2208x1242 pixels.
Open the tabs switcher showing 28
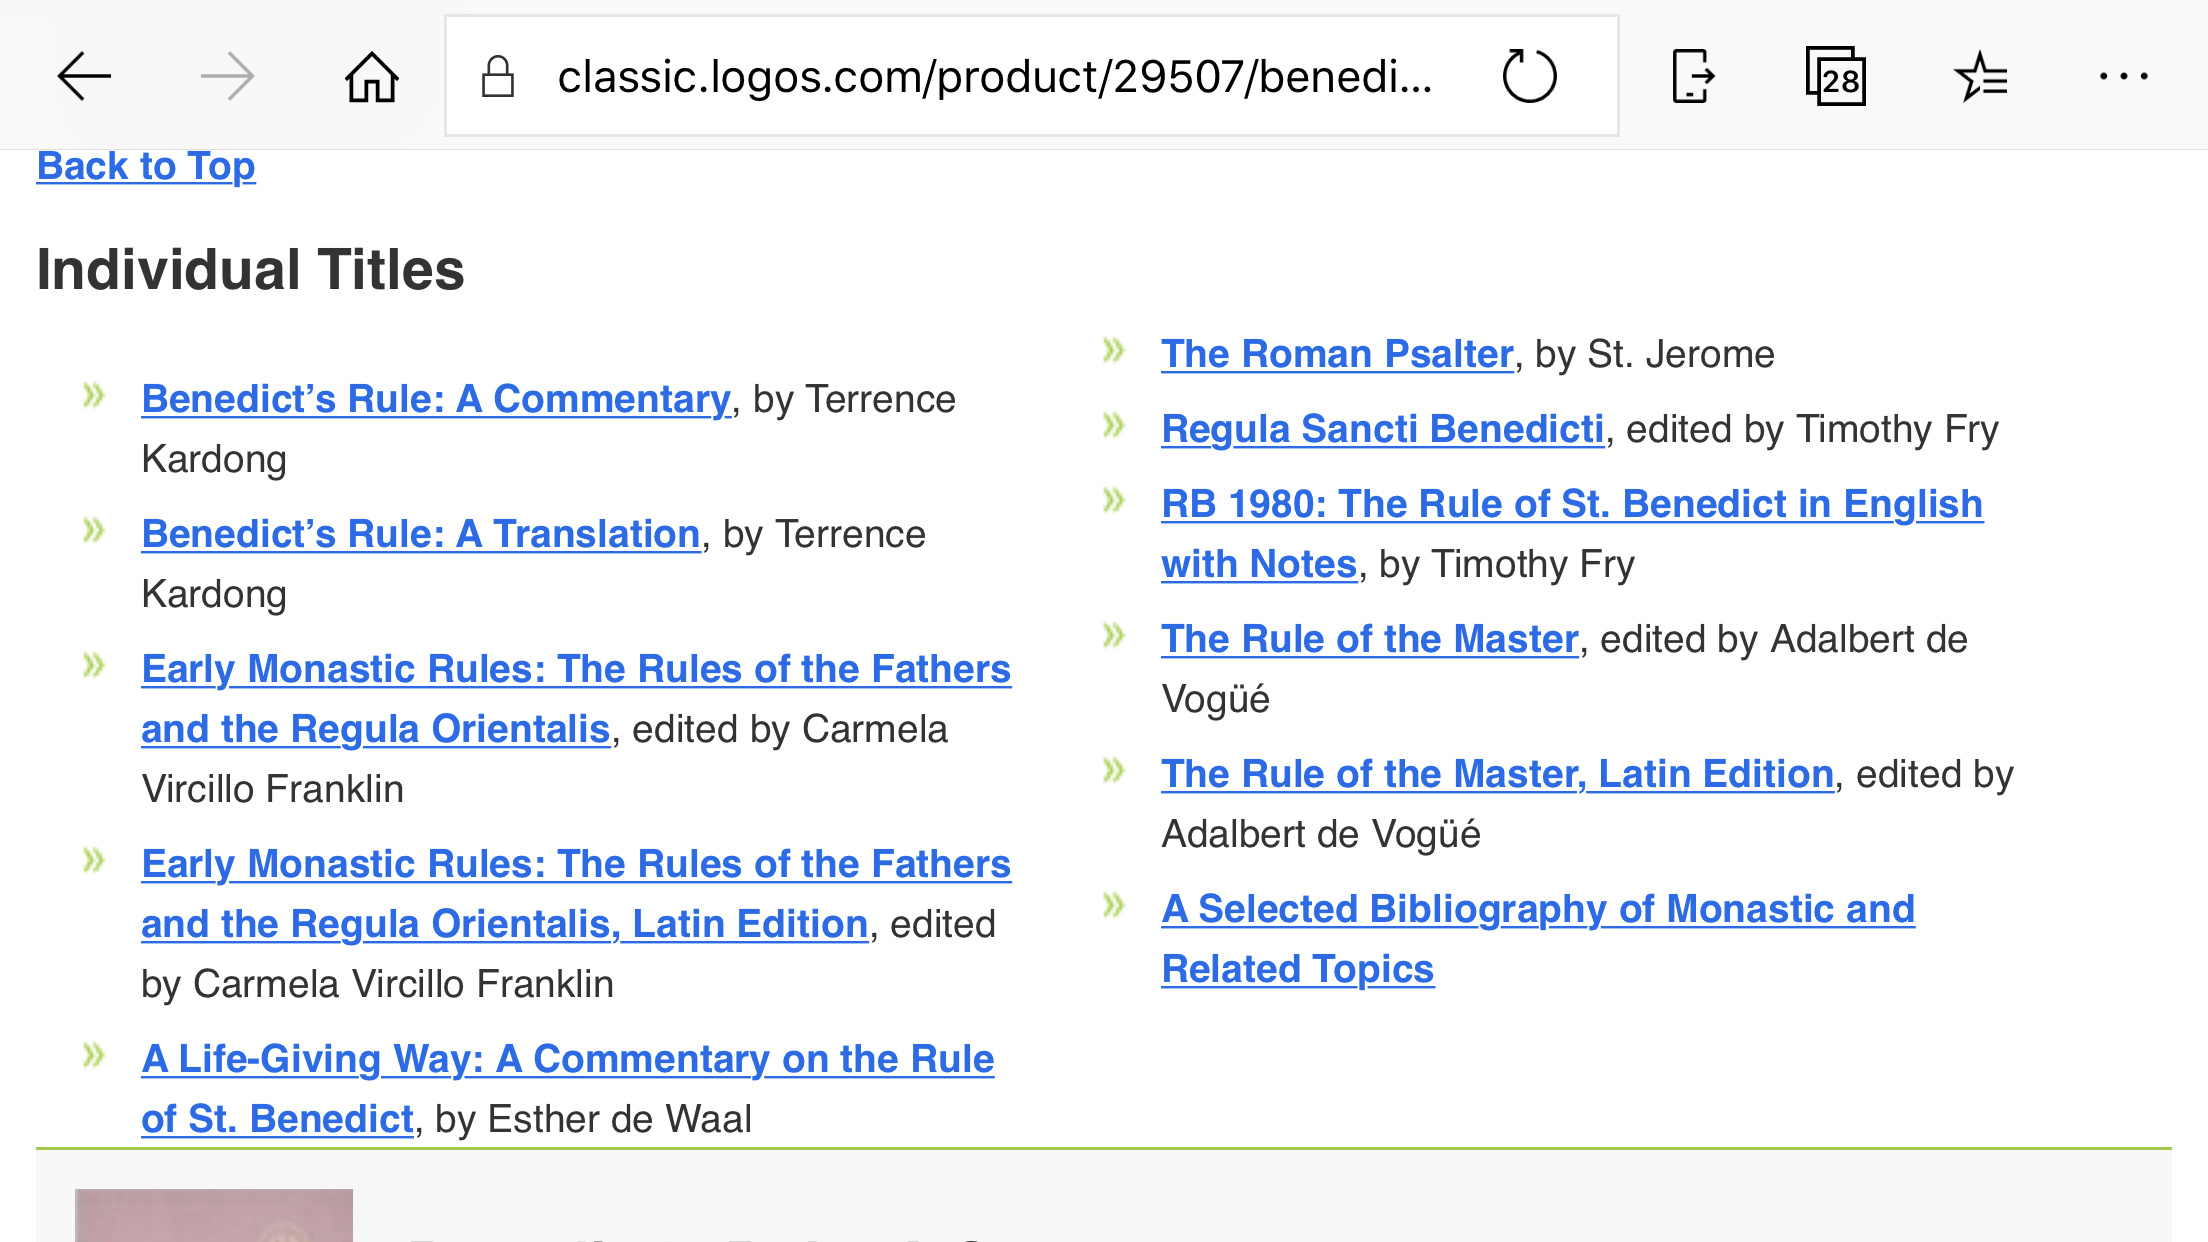pyautogui.click(x=1836, y=76)
